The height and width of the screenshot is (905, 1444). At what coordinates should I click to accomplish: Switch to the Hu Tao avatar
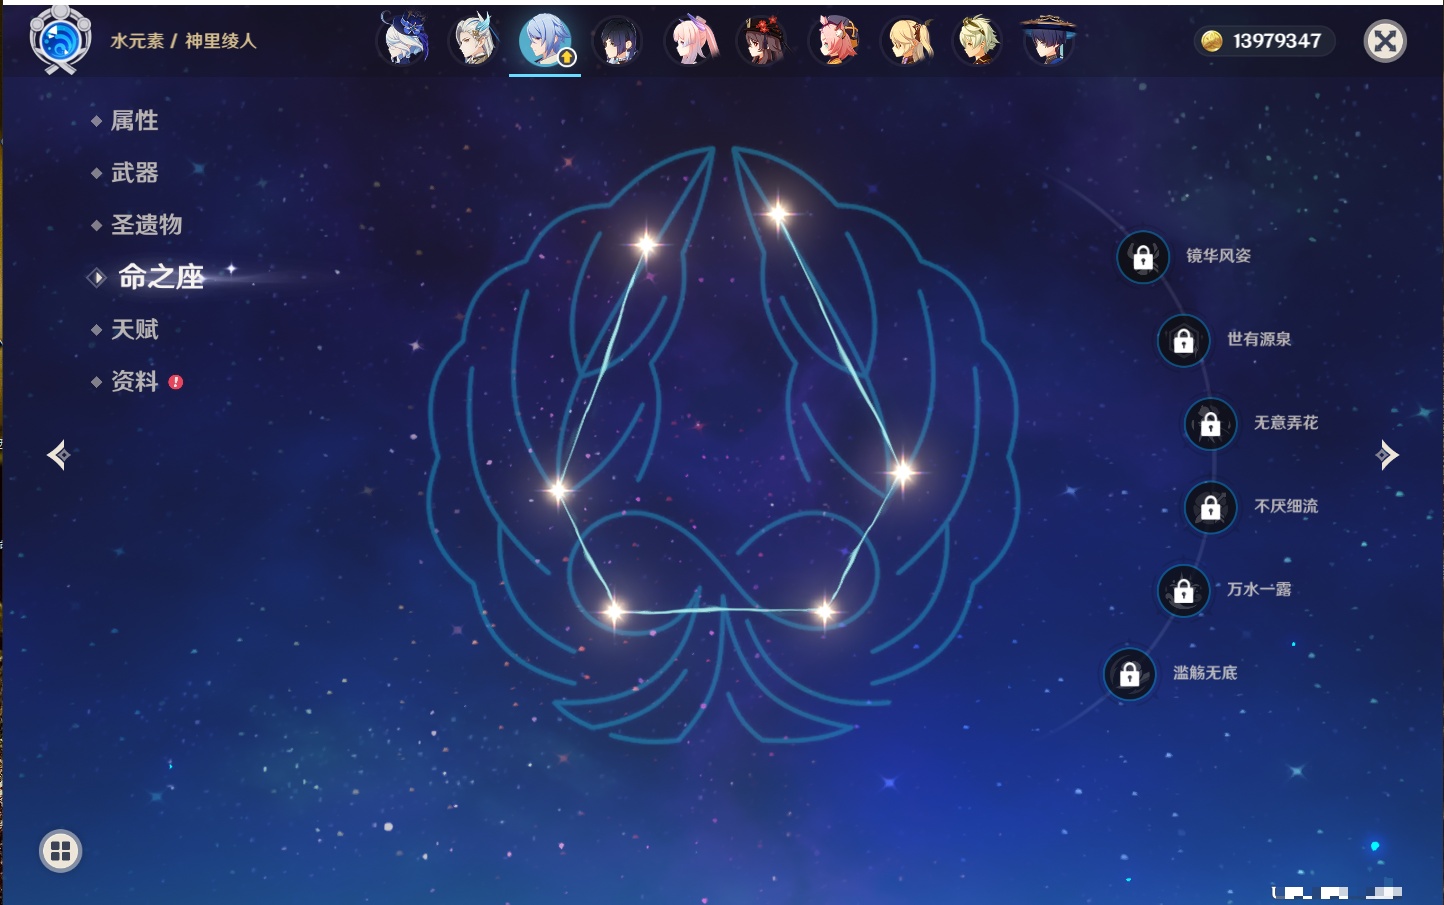(x=762, y=41)
